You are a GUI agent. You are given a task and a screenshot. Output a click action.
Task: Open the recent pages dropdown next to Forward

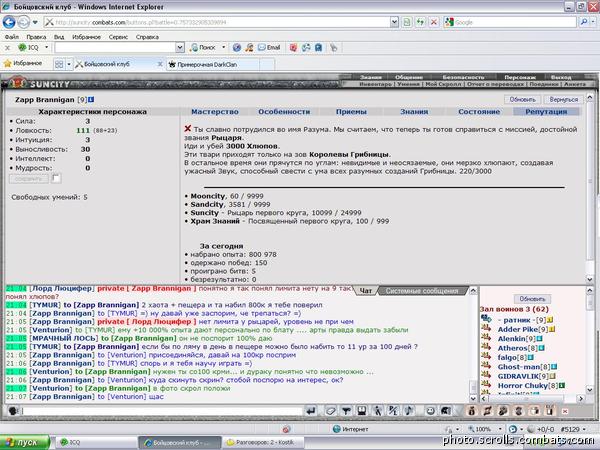click(x=35, y=22)
